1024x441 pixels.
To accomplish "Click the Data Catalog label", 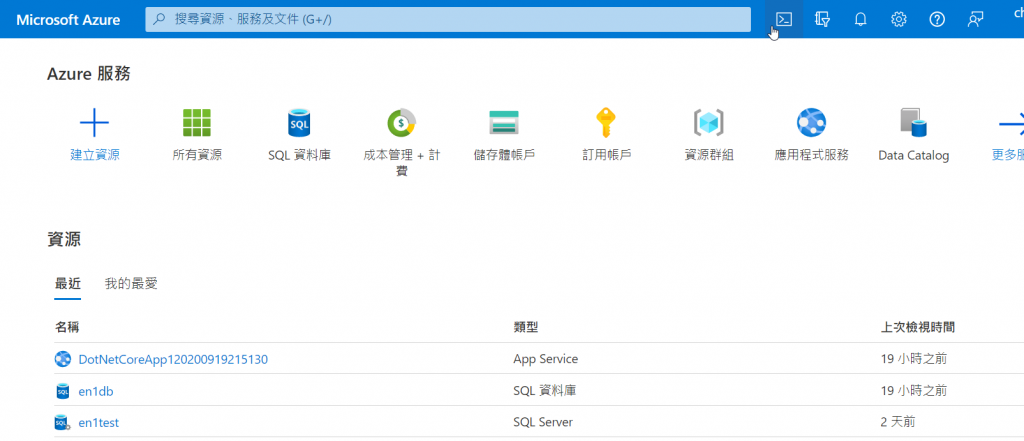I will [914, 156].
